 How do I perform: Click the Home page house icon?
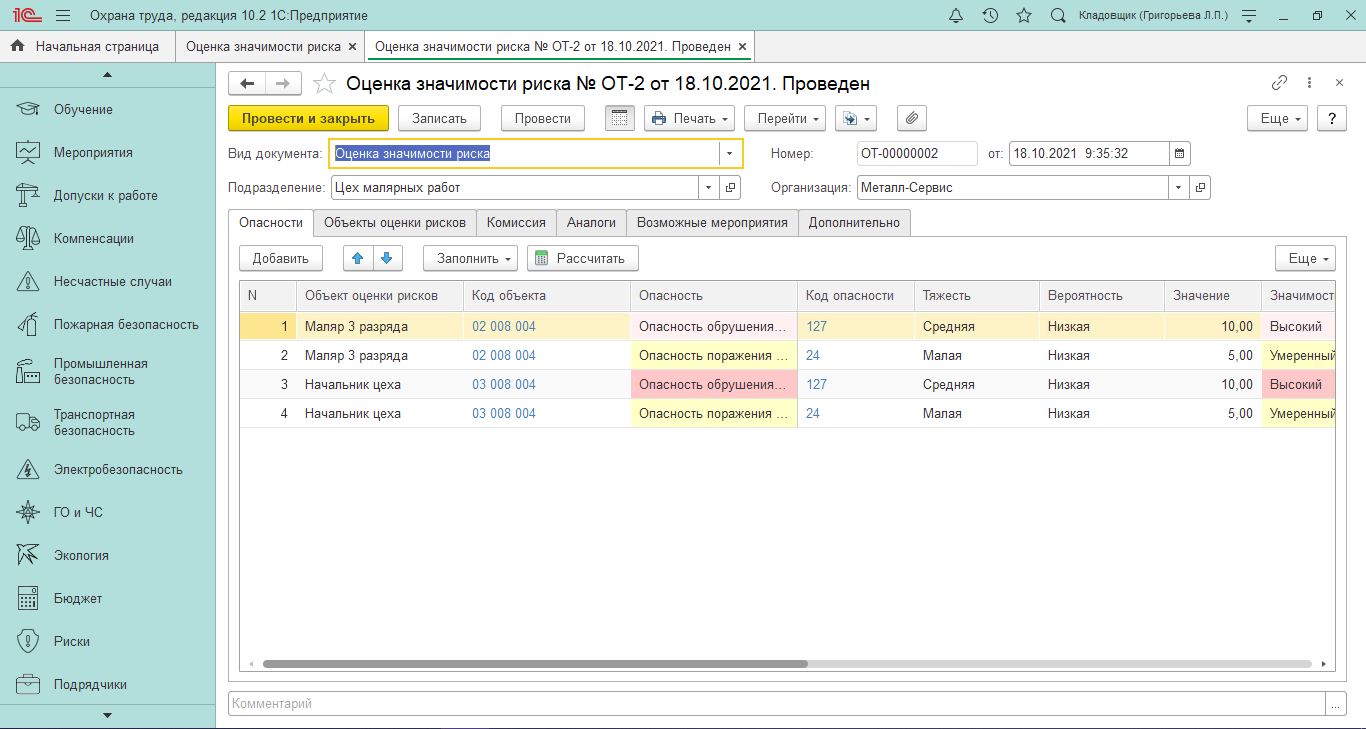click(x=17, y=46)
